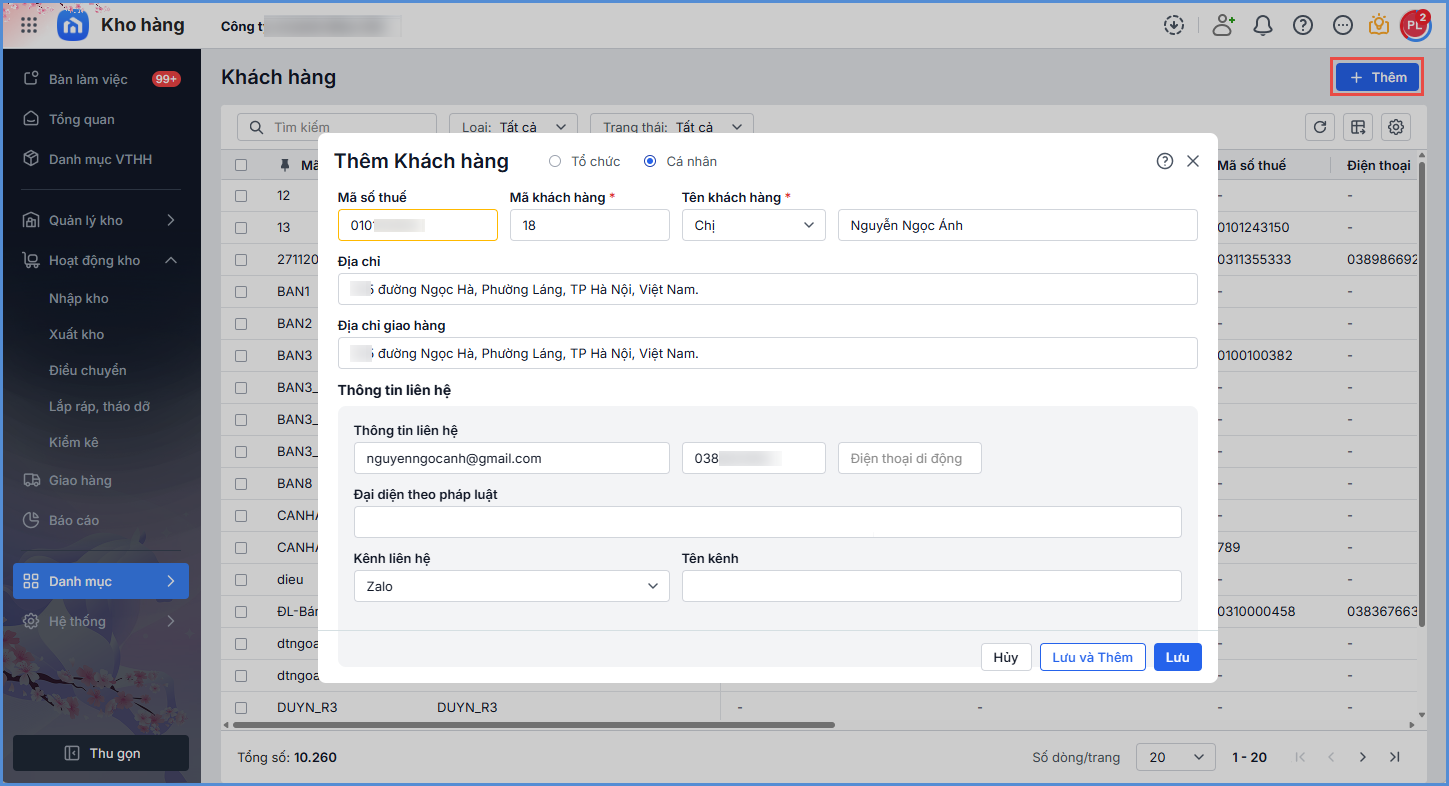Select the Cá nhân radio option
The height and width of the screenshot is (786, 1449).
click(x=650, y=161)
